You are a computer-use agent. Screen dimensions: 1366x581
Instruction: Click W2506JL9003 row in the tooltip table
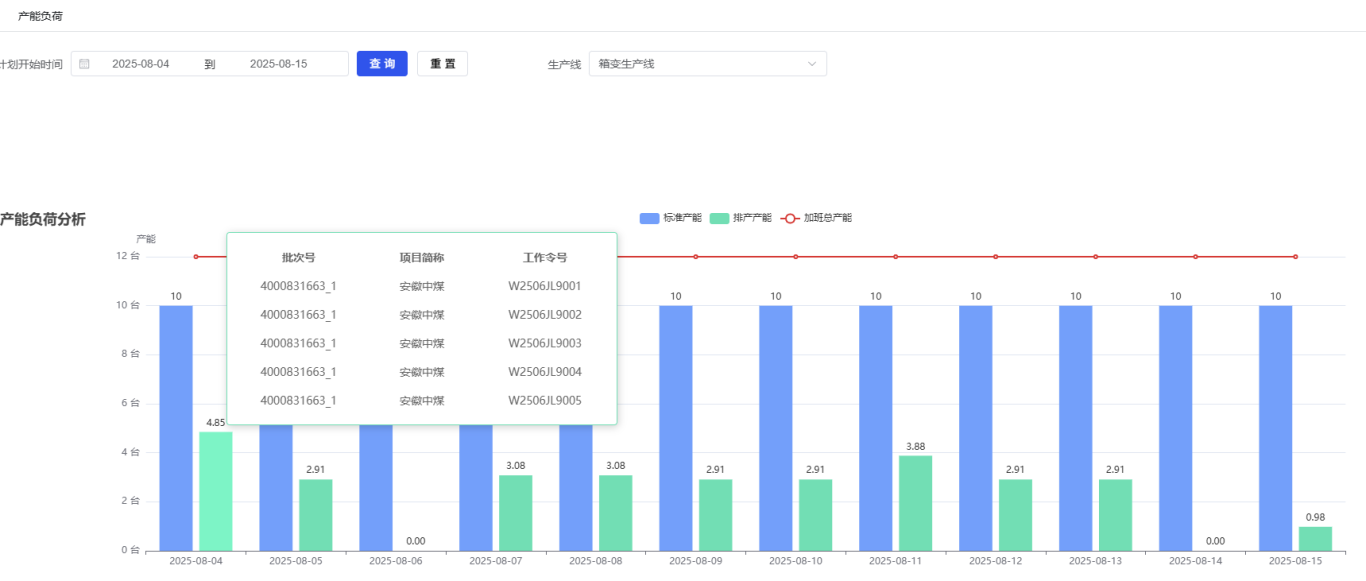(544, 343)
